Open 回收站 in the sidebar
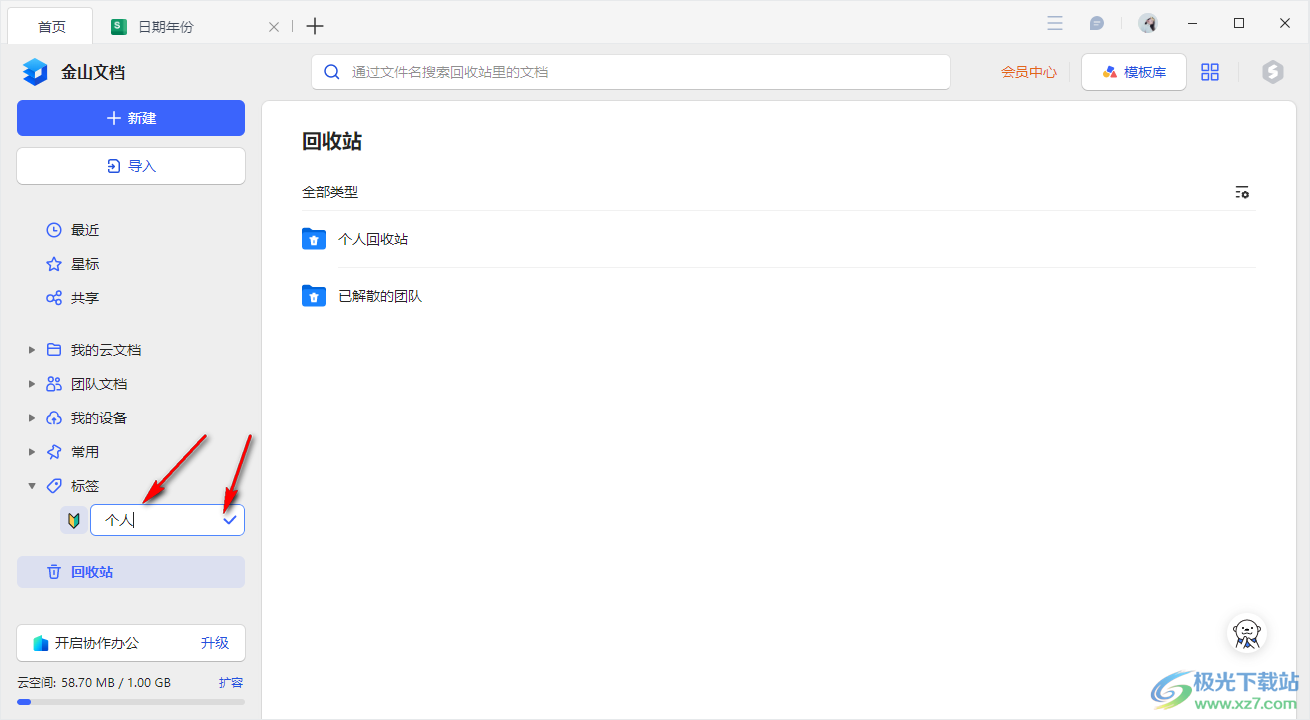Image resolution: width=1310 pixels, height=720 pixels. coord(131,572)
